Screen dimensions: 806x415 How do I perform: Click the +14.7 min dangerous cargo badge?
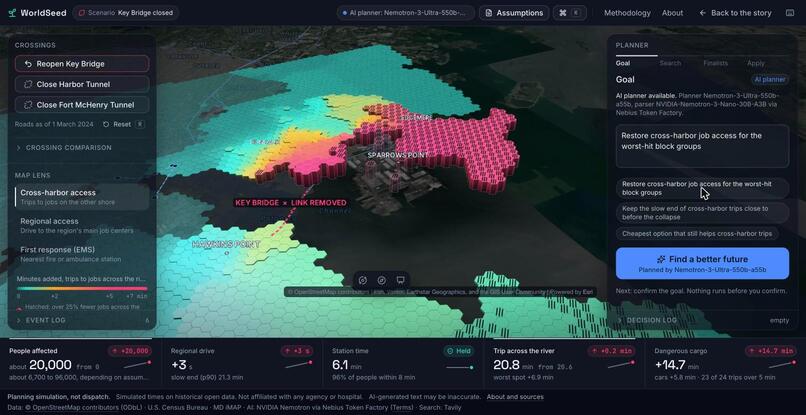click(770, 351)
